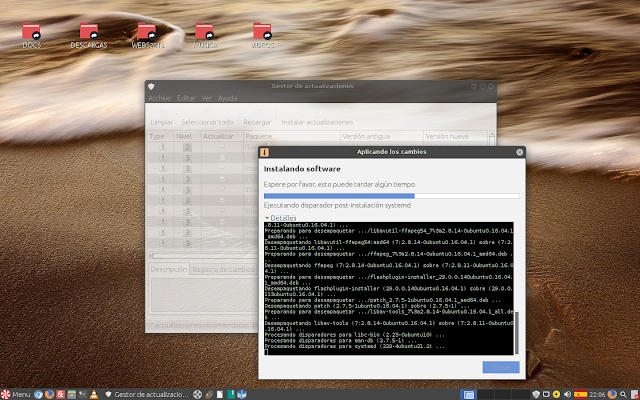
Task: Open the WEBS2018 folder shortcut
Action: (x=147, y=35)
